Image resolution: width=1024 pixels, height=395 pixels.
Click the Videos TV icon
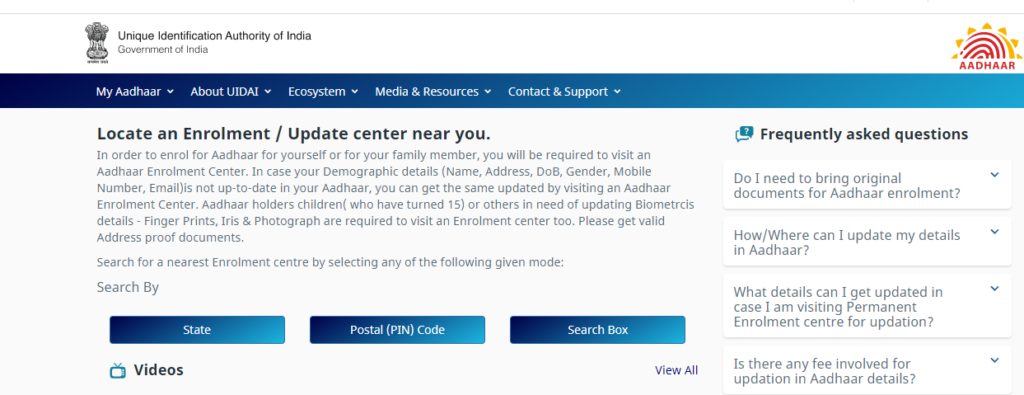point(118,371)
